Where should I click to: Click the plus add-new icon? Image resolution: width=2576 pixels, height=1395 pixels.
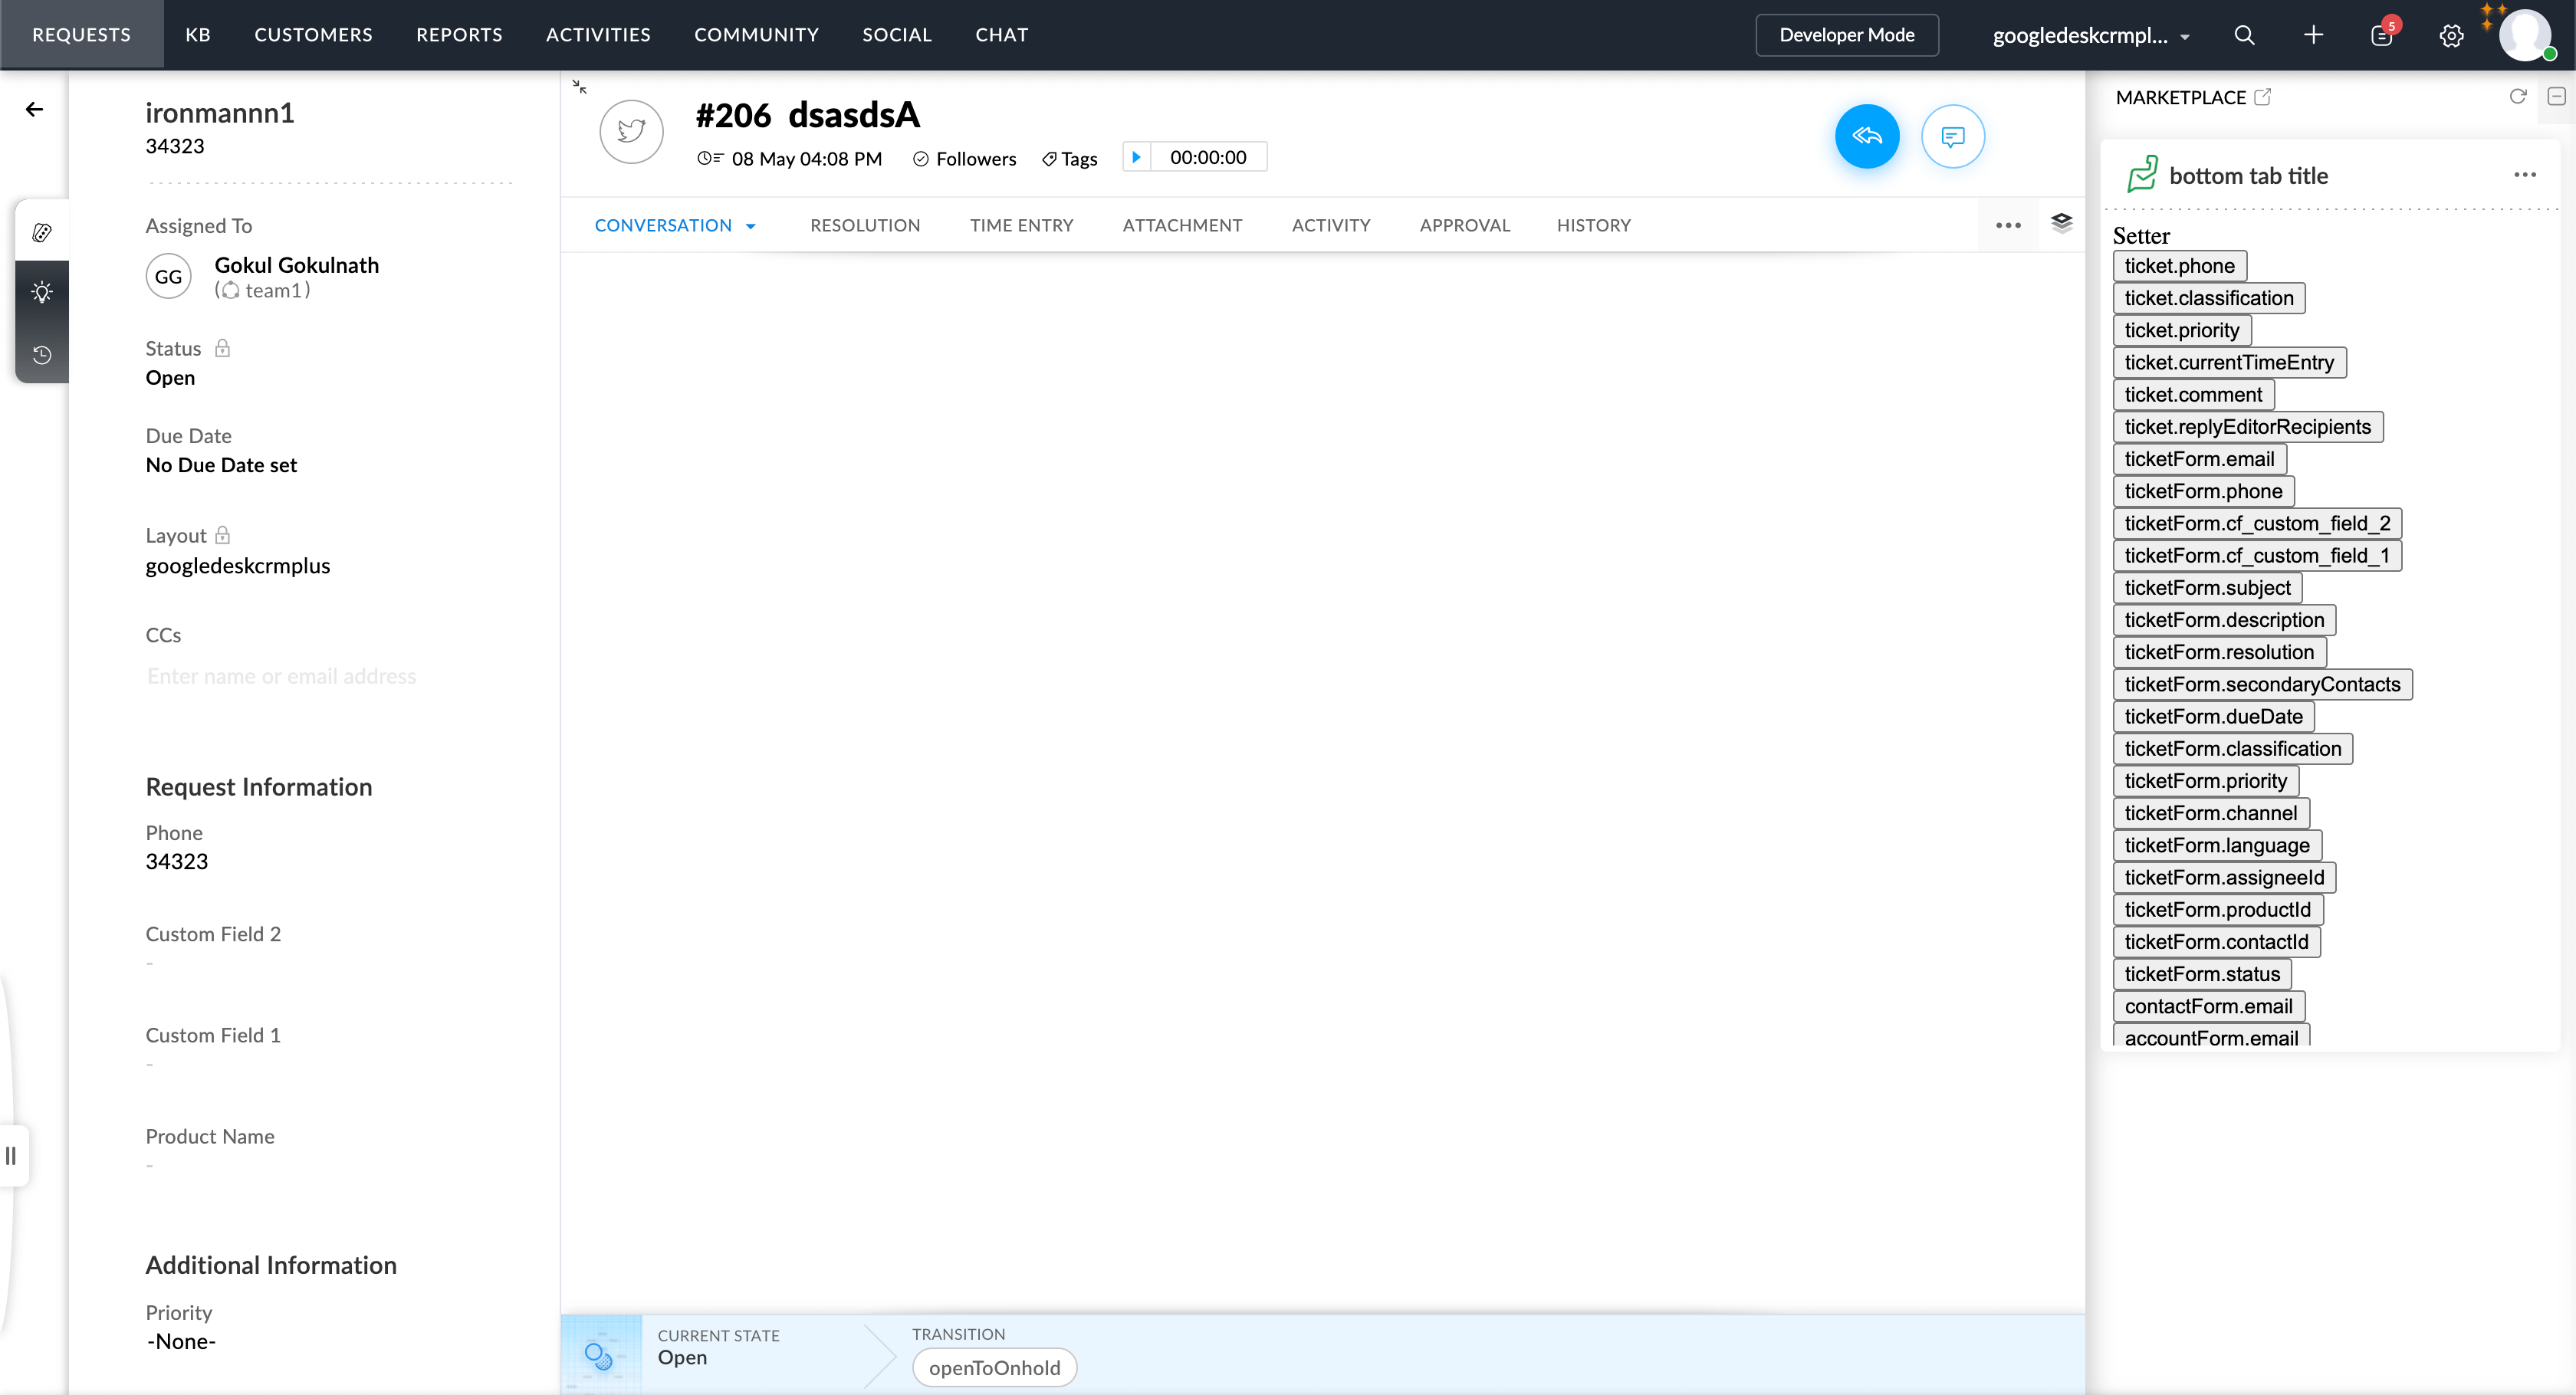click(2313, 35)
